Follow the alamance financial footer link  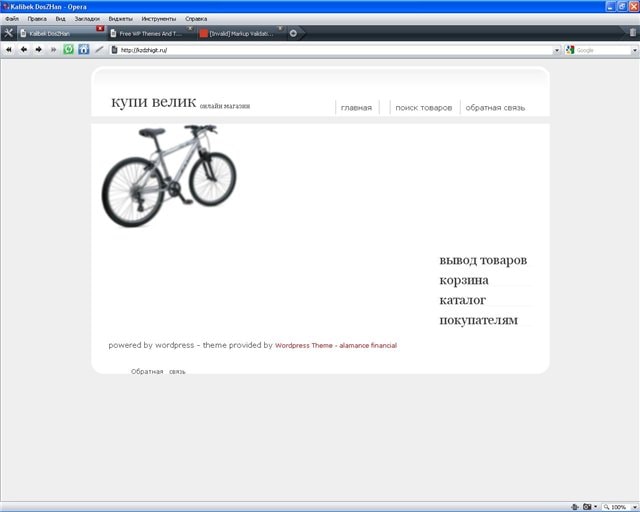click(x=368, y=345)
